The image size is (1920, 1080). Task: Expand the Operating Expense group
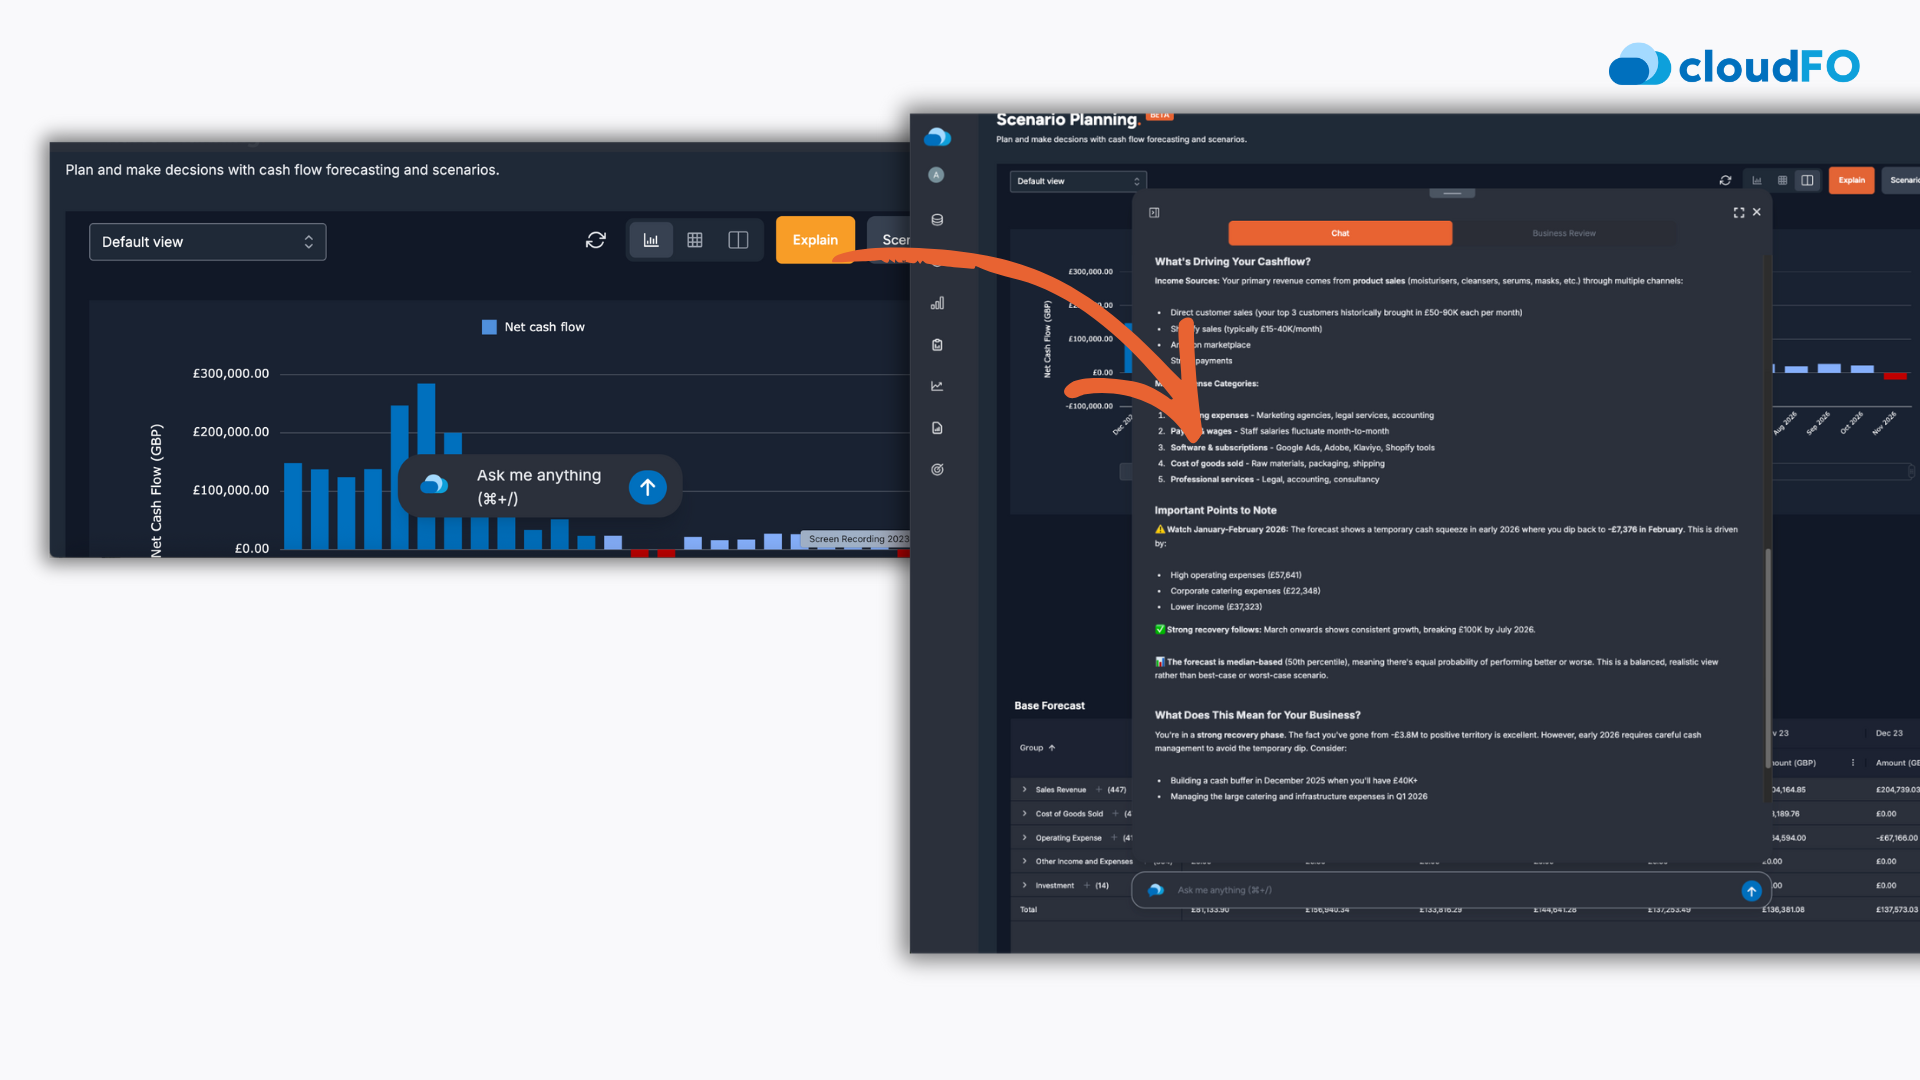pos(1024,837)
